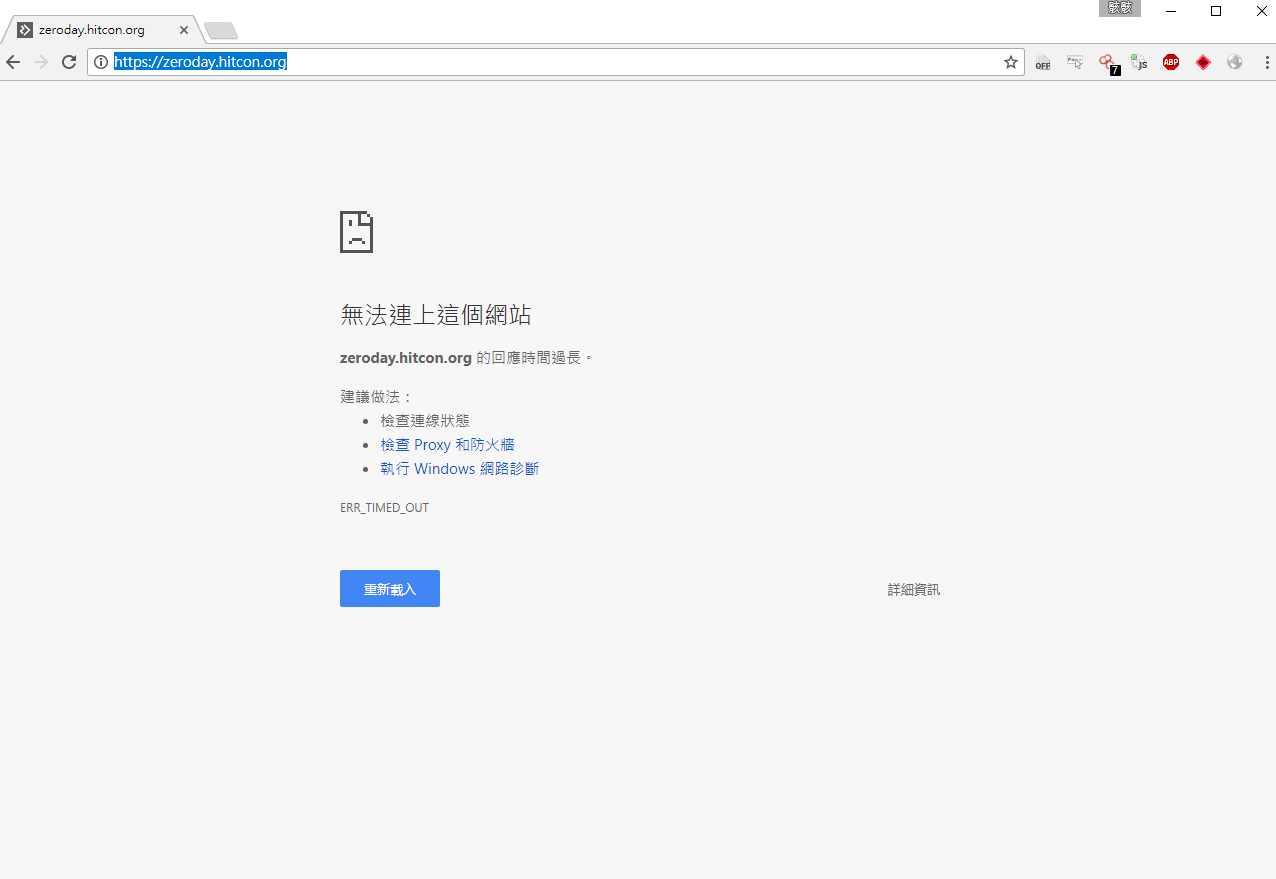
Task: Go back to the previous page
Action: tap(13, 62)
